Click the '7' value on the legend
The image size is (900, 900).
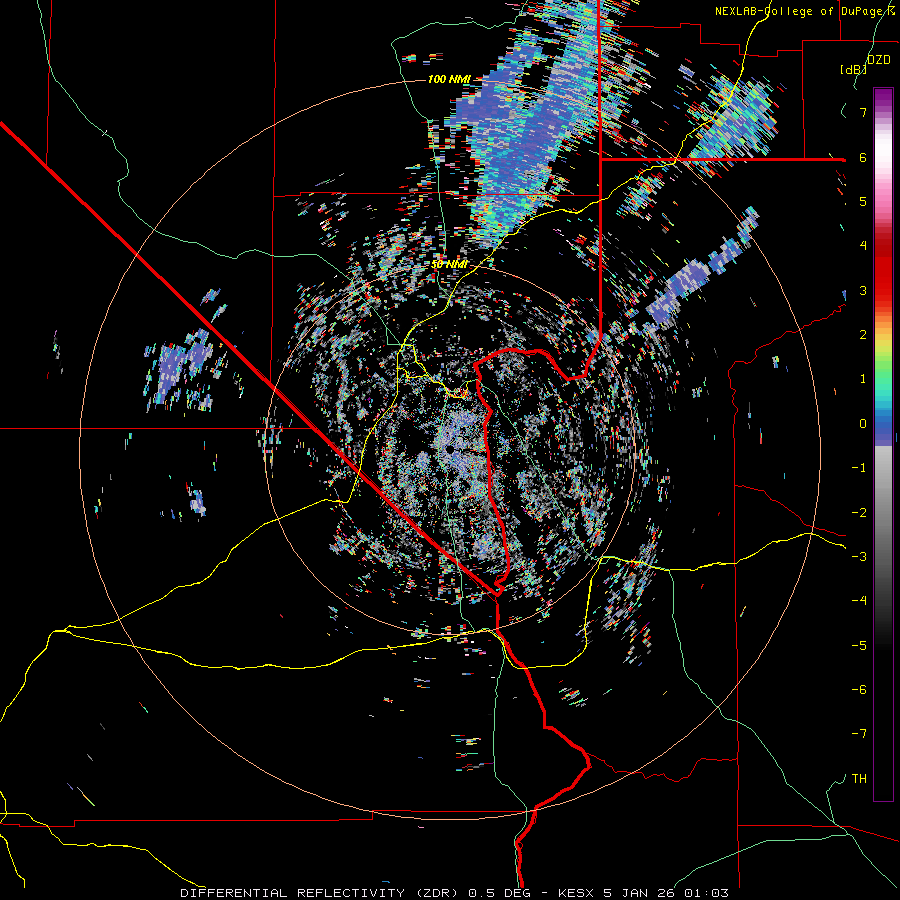point(863,112)
